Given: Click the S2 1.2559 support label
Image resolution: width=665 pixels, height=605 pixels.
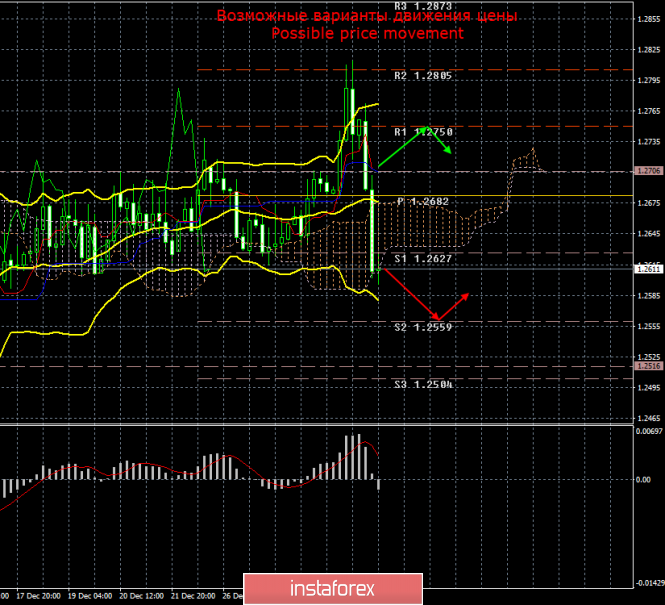Looking at the screenshot, I should (423, 326).
